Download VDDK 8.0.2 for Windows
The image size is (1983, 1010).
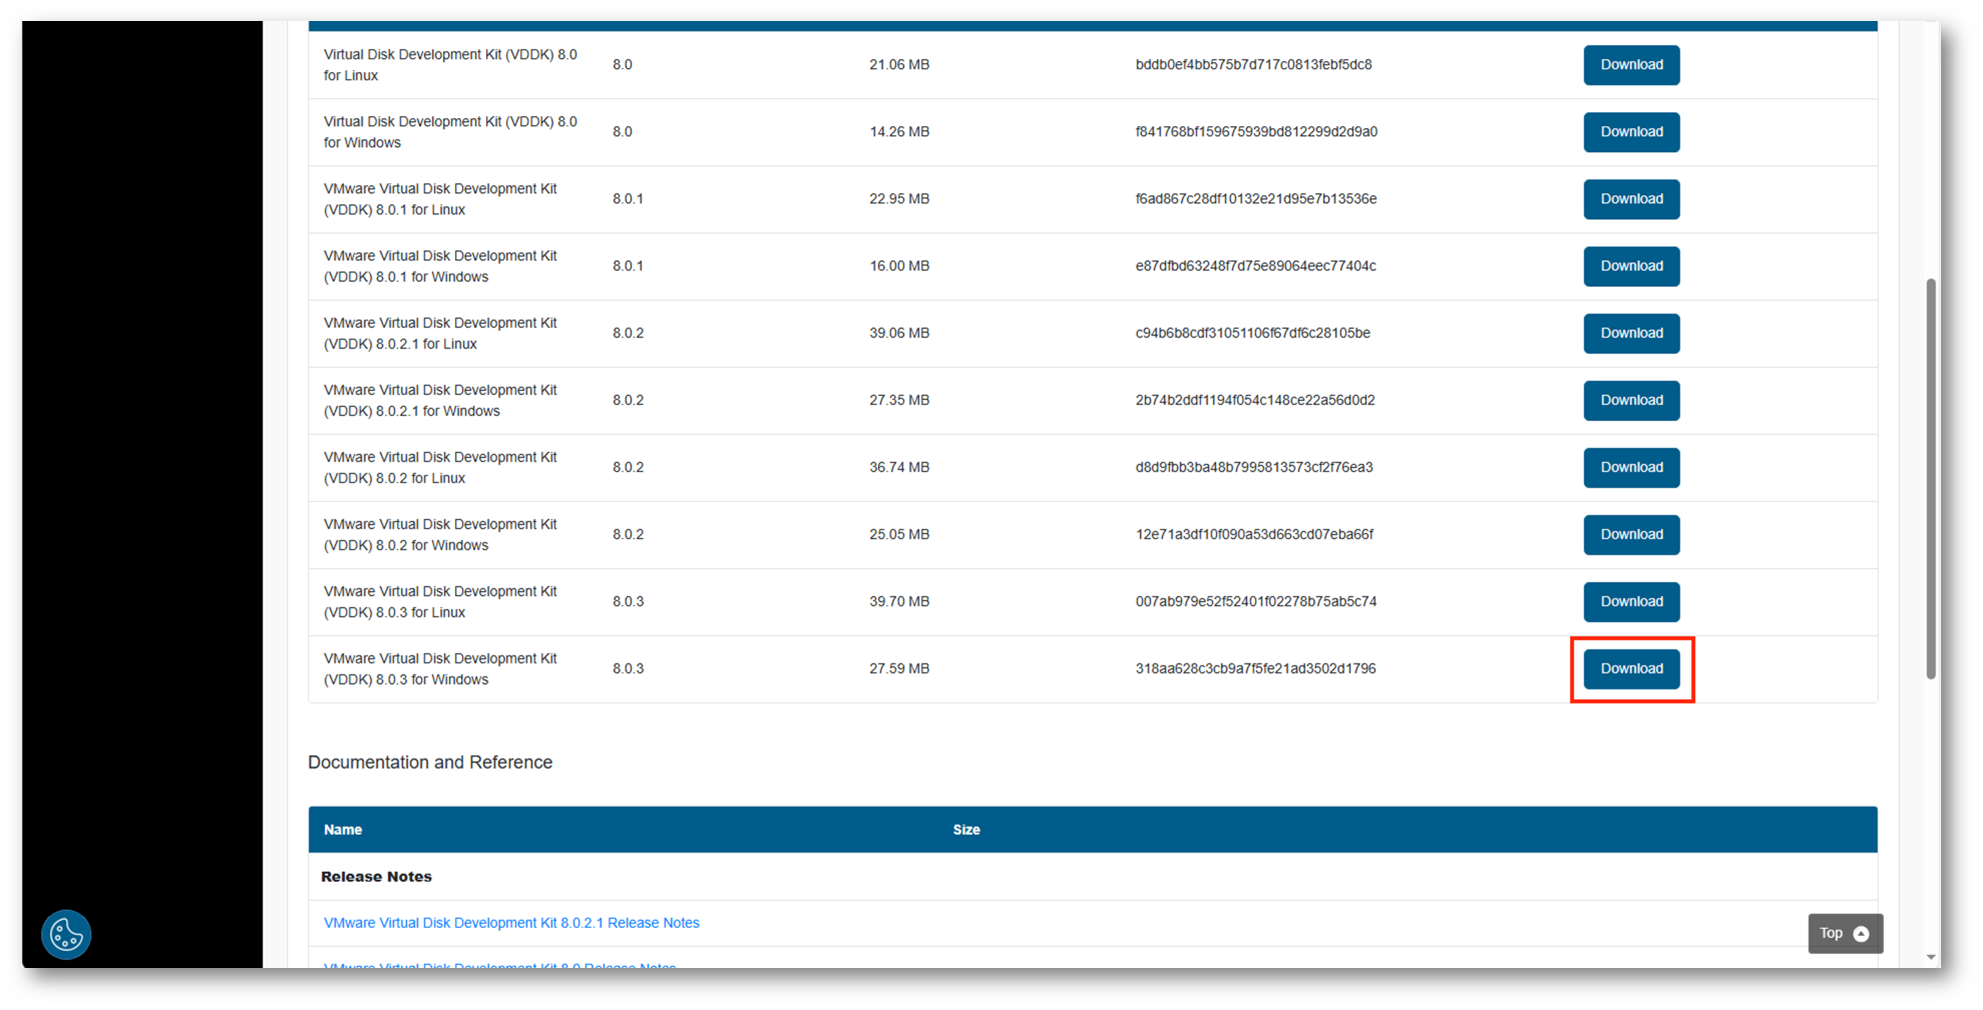click(1631, 534)
